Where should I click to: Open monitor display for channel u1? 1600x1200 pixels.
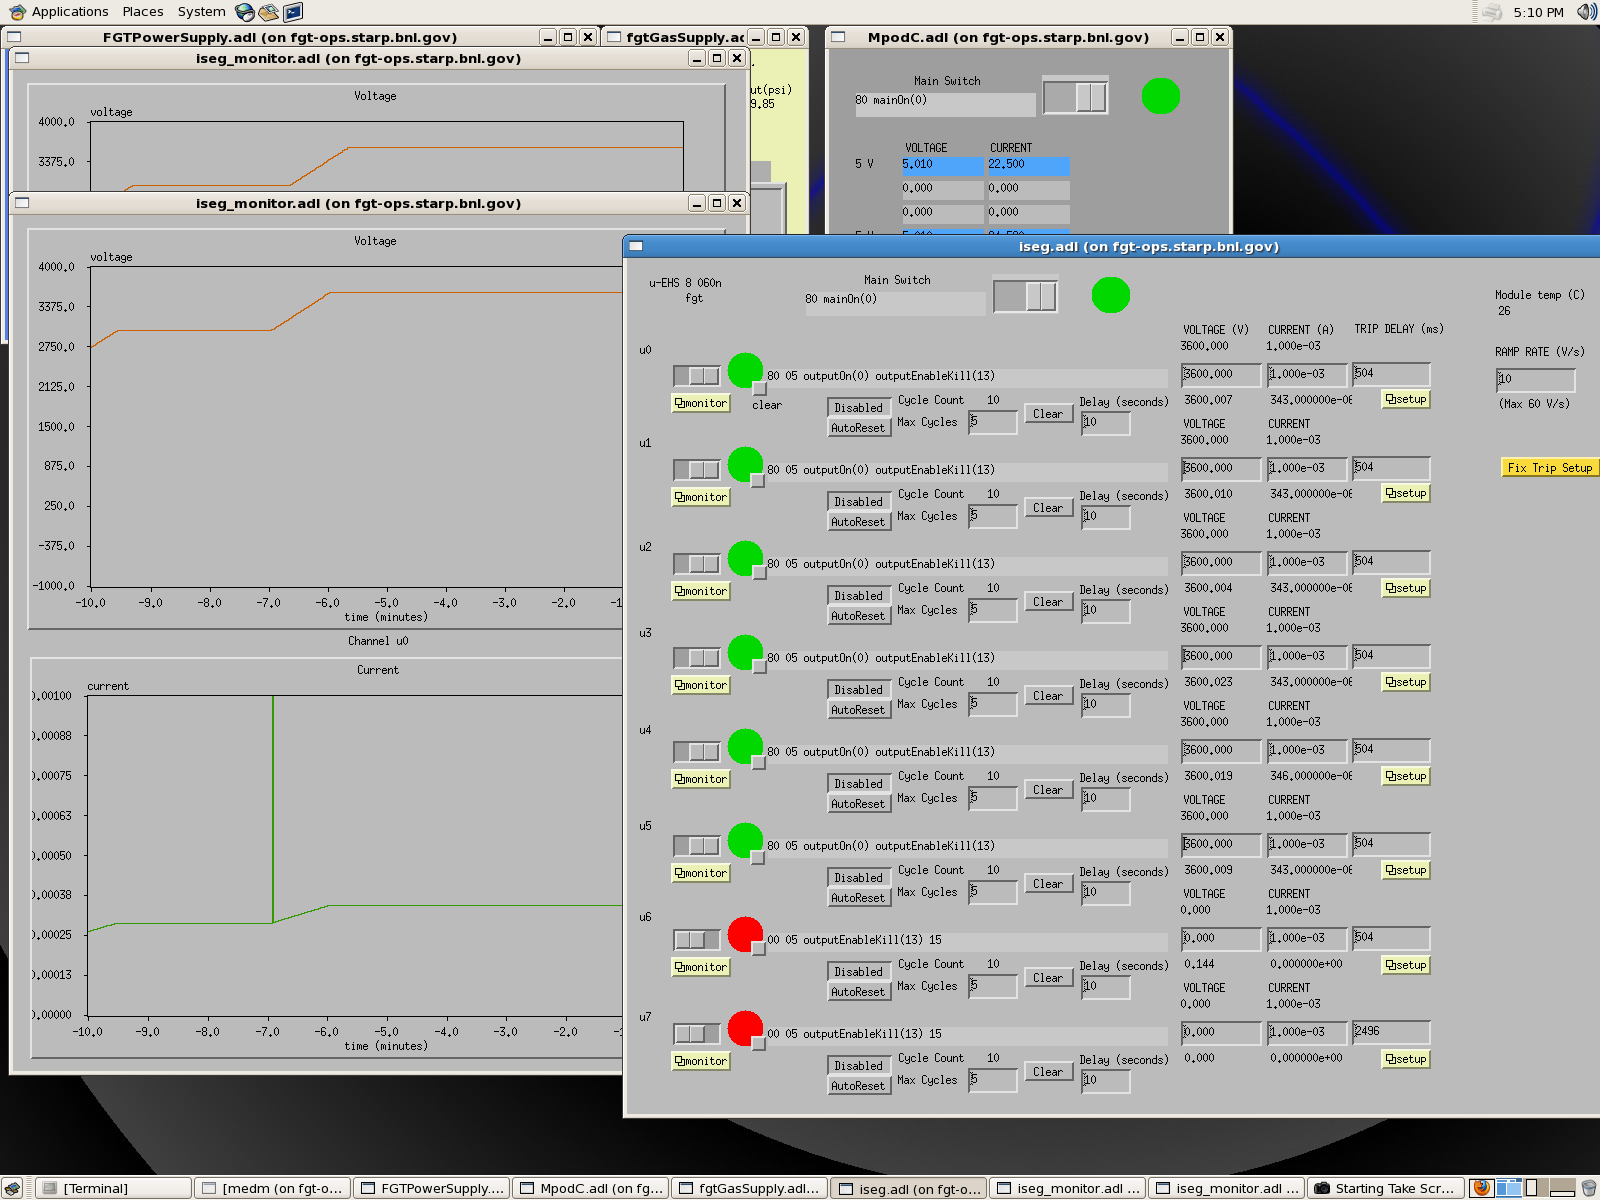click(x=701, y=497)
